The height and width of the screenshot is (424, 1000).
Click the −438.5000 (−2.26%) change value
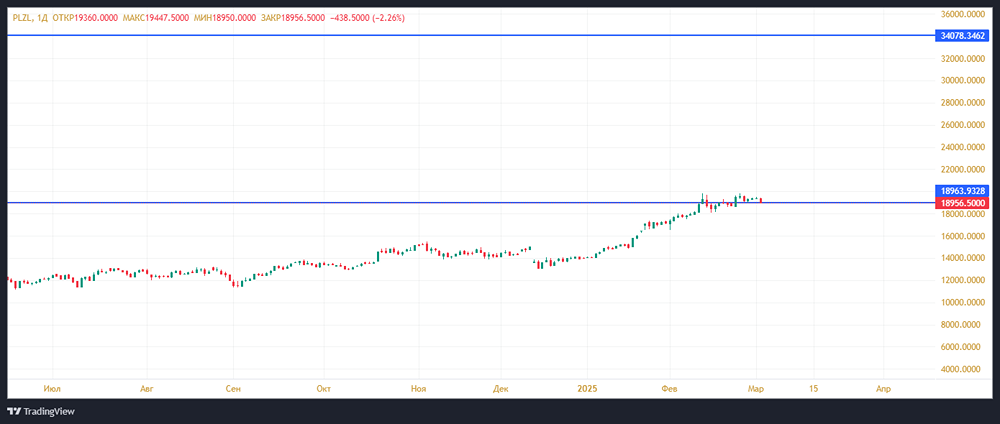(367, 18)
